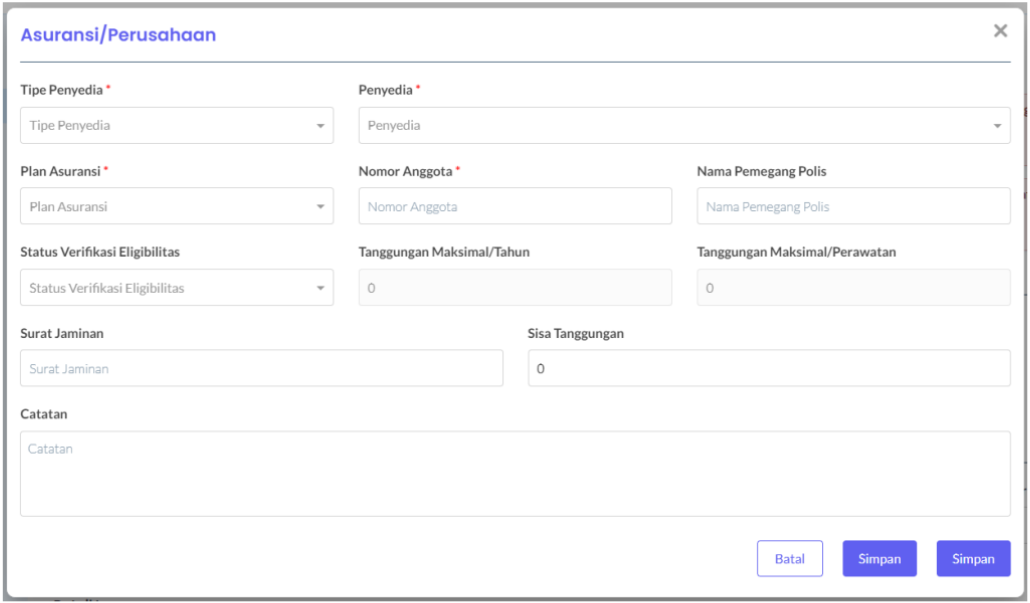Open the Tipe Penyedia dropdown field
This screenshot has height=603, width=1030.
(165, 126)
